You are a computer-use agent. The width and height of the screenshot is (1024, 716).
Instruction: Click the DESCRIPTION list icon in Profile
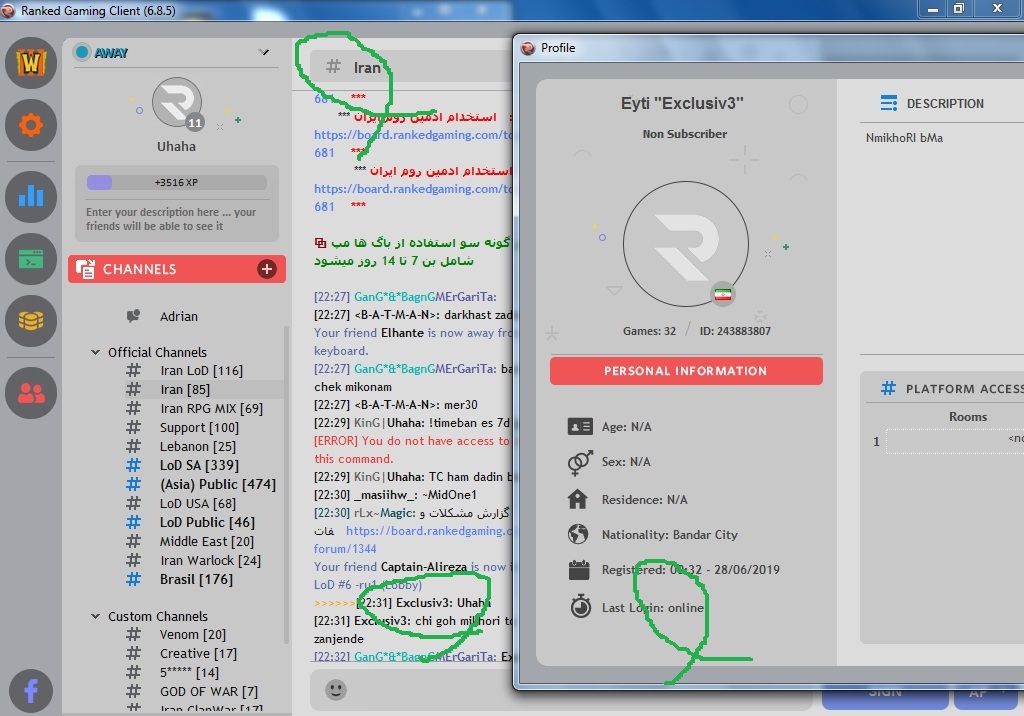point(888,103)
